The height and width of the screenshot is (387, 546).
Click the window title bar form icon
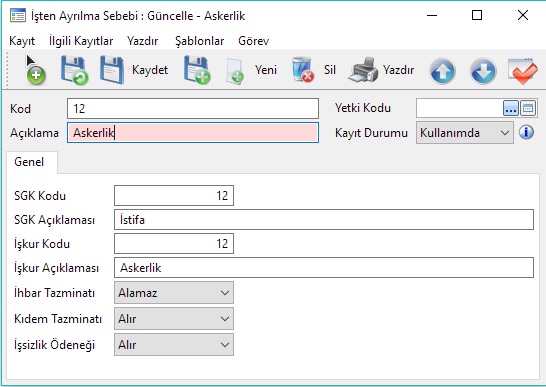click(18, 16)
